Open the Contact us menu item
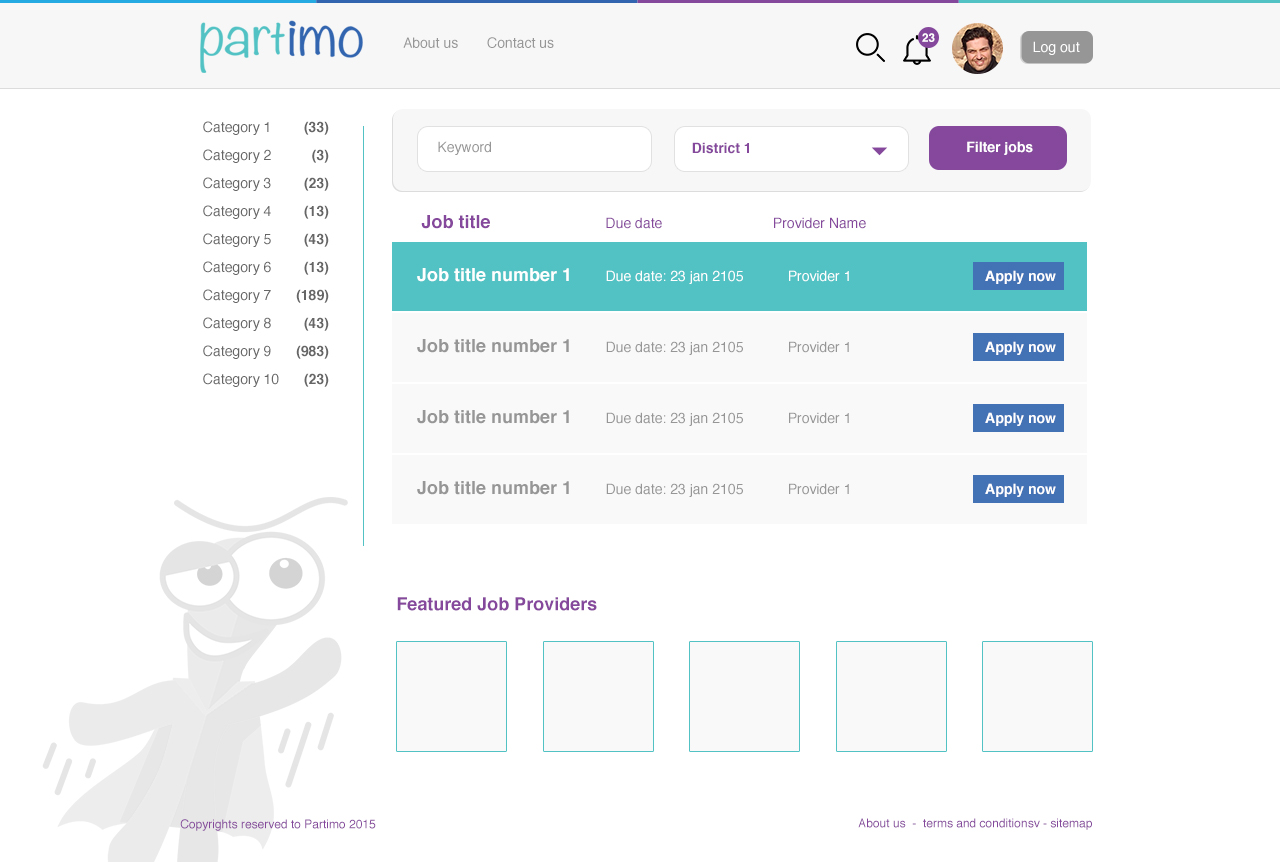This screenshot has height=862, width=1280. [x=520, y=43]
